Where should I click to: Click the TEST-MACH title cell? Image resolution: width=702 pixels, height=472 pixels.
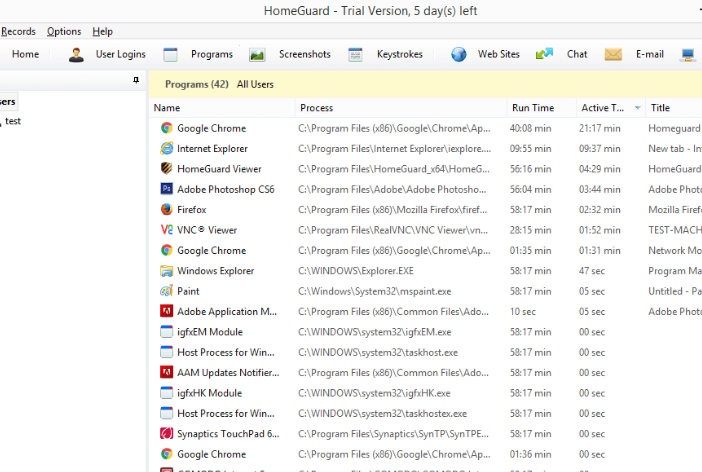(675, 230)
